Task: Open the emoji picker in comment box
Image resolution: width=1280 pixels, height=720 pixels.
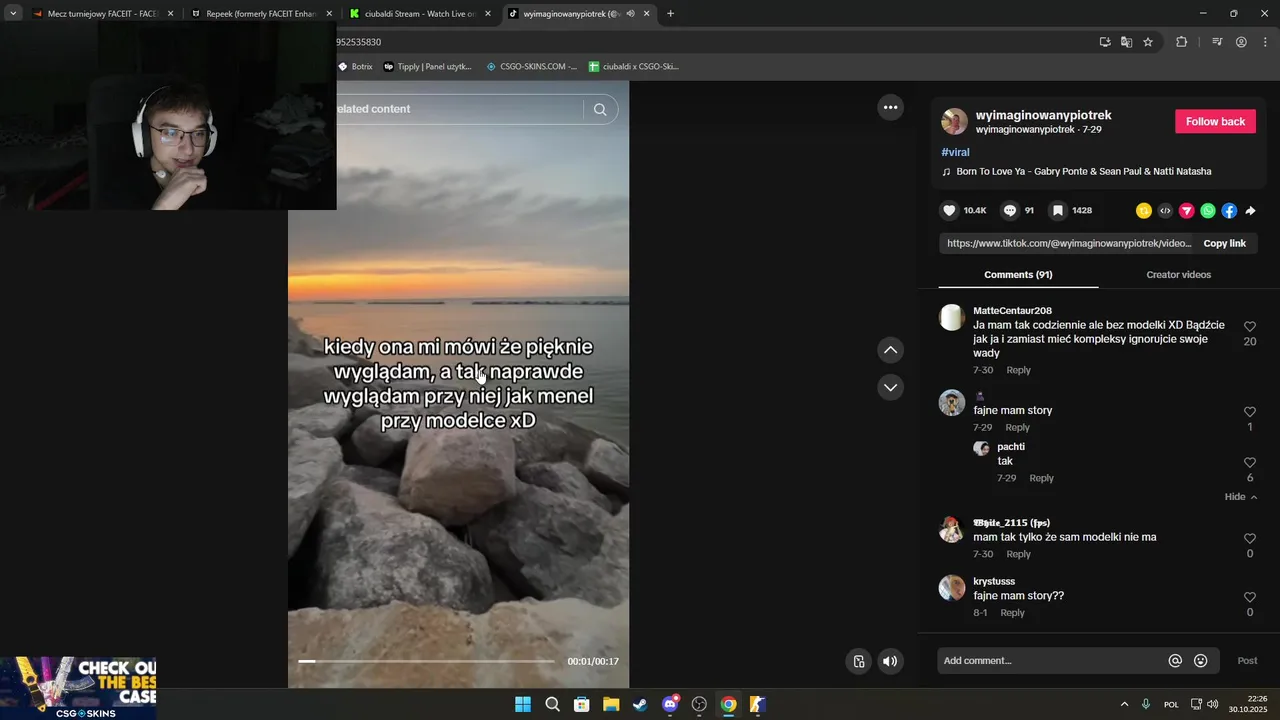Action: tap(1201, 661)
